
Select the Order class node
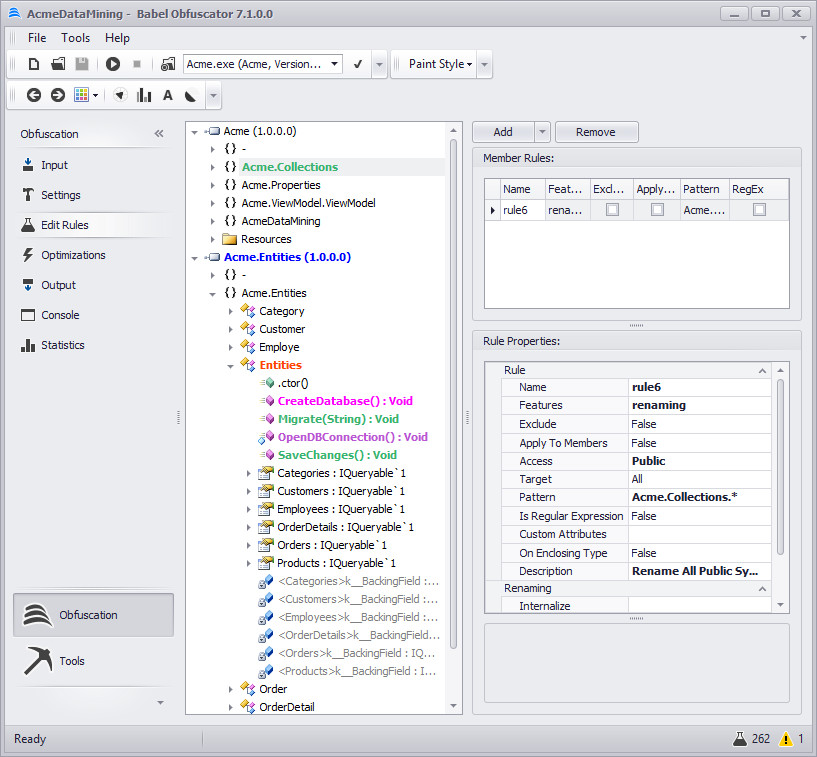pos(273,689)
